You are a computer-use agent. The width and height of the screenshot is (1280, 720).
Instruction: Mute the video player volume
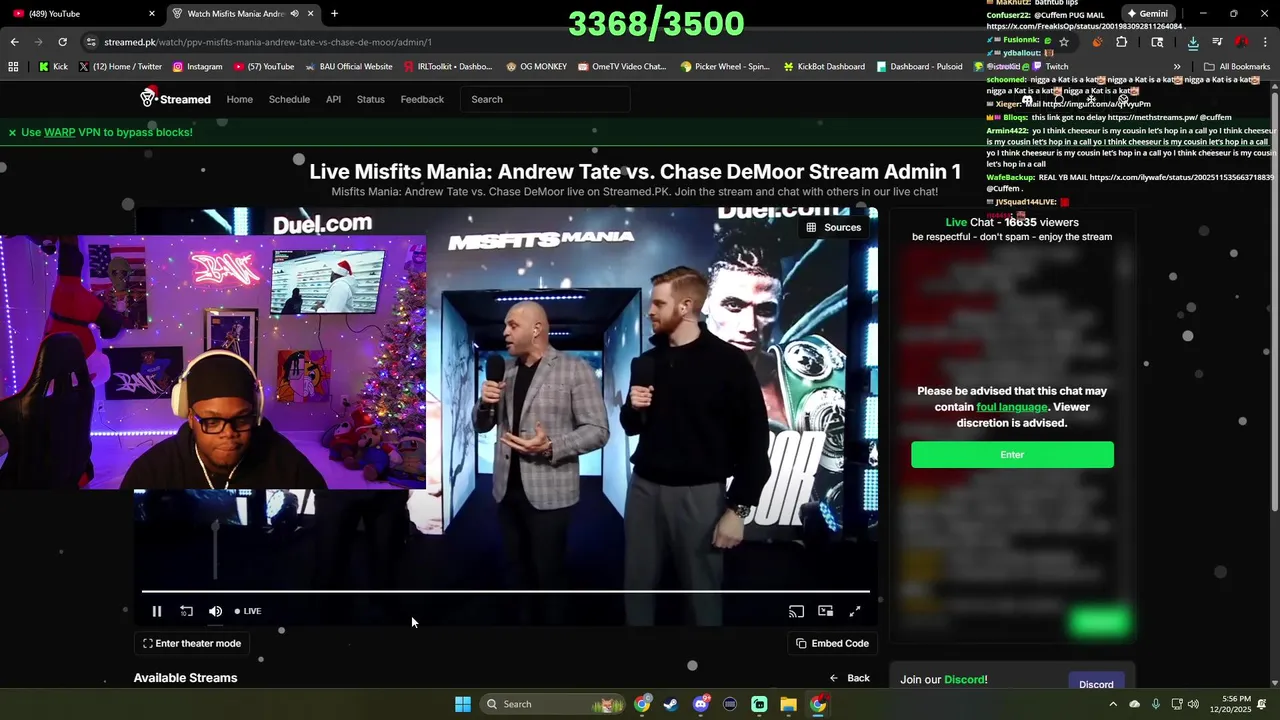[x=215, y=611]
